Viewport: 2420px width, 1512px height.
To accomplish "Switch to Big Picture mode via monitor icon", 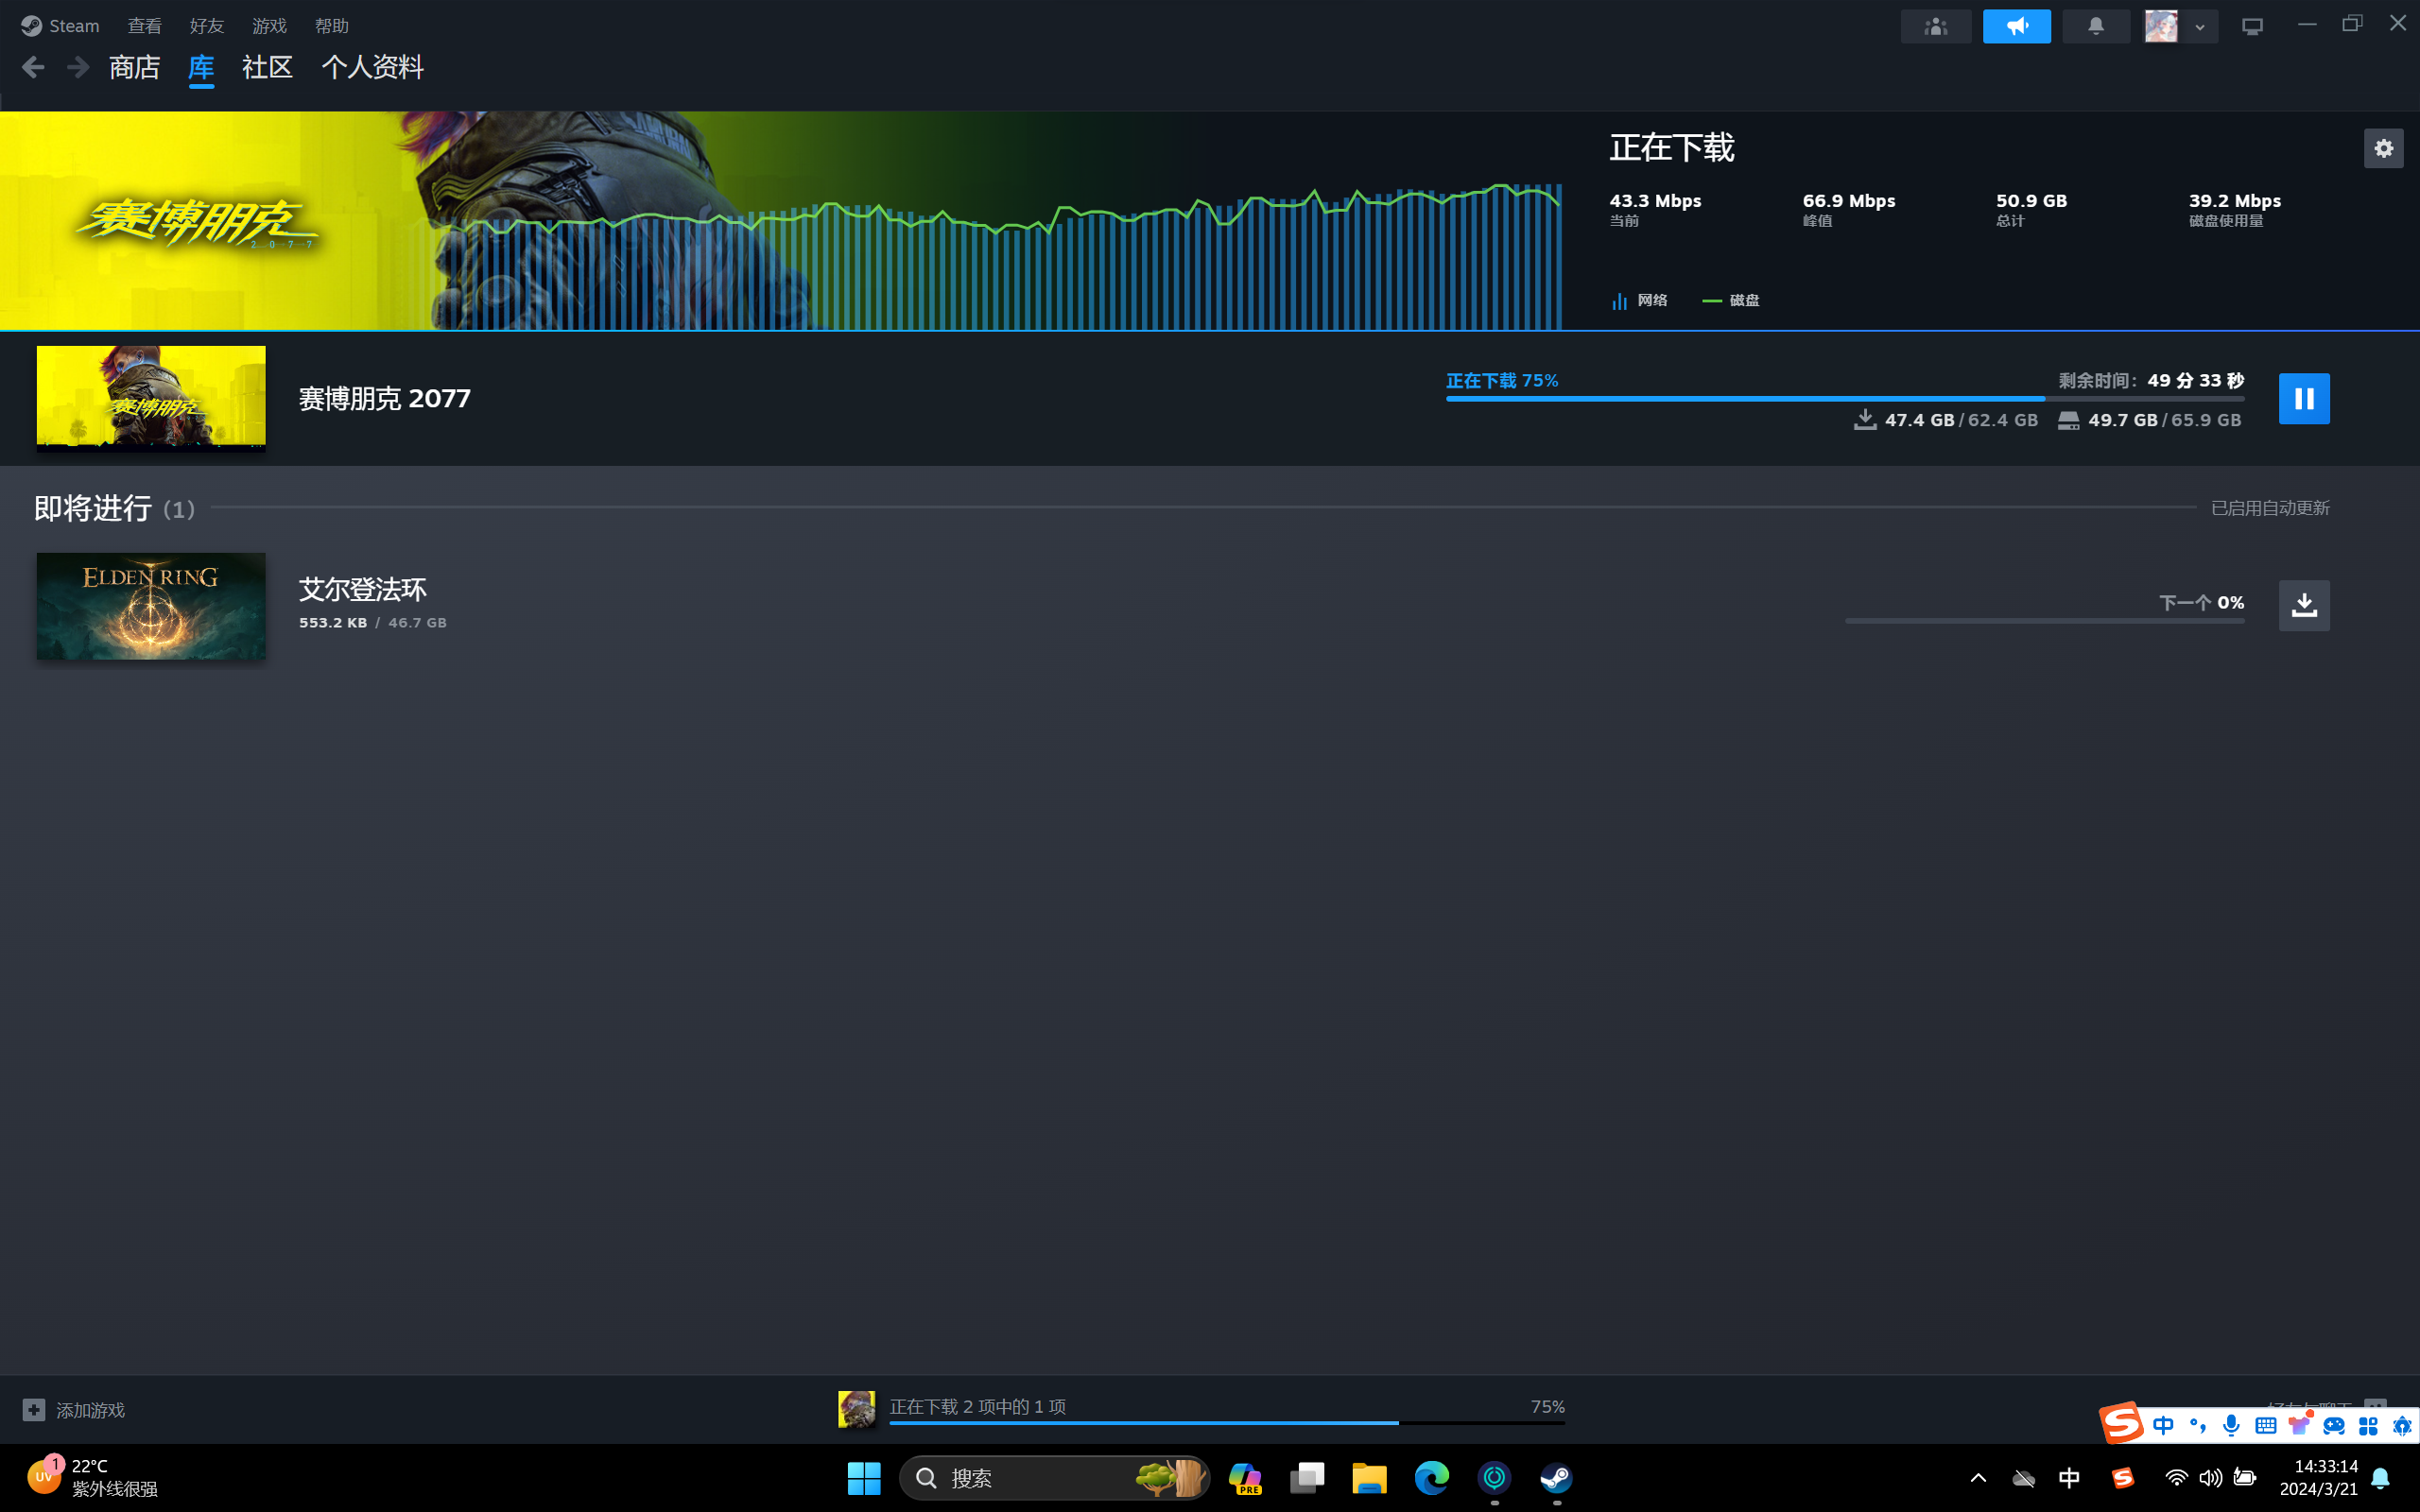I will pyautogui.click(x=2251, y=26).
